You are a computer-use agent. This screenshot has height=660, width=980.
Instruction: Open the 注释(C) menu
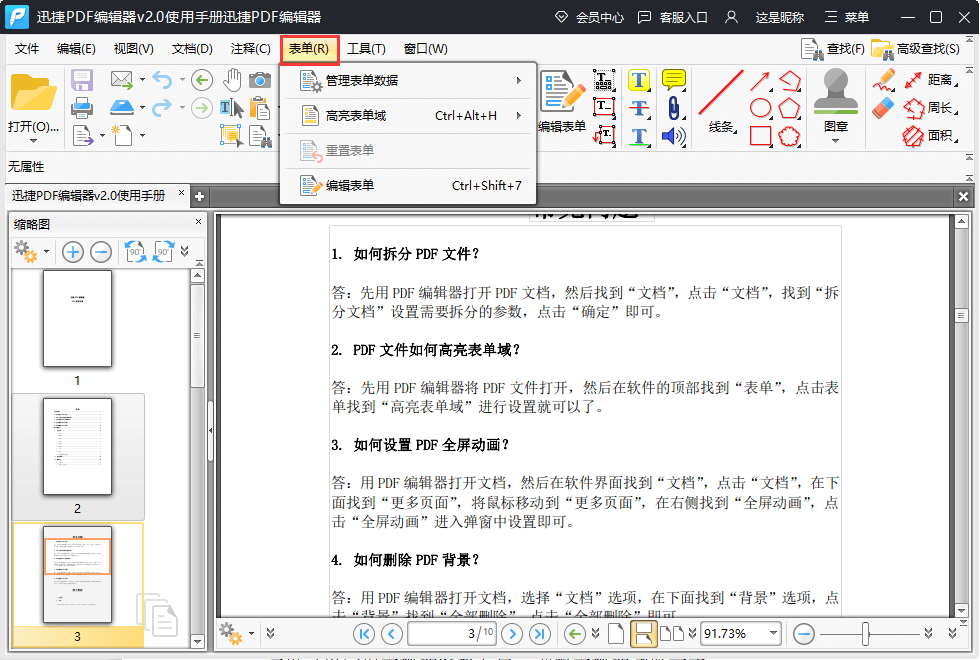(250, 48)
